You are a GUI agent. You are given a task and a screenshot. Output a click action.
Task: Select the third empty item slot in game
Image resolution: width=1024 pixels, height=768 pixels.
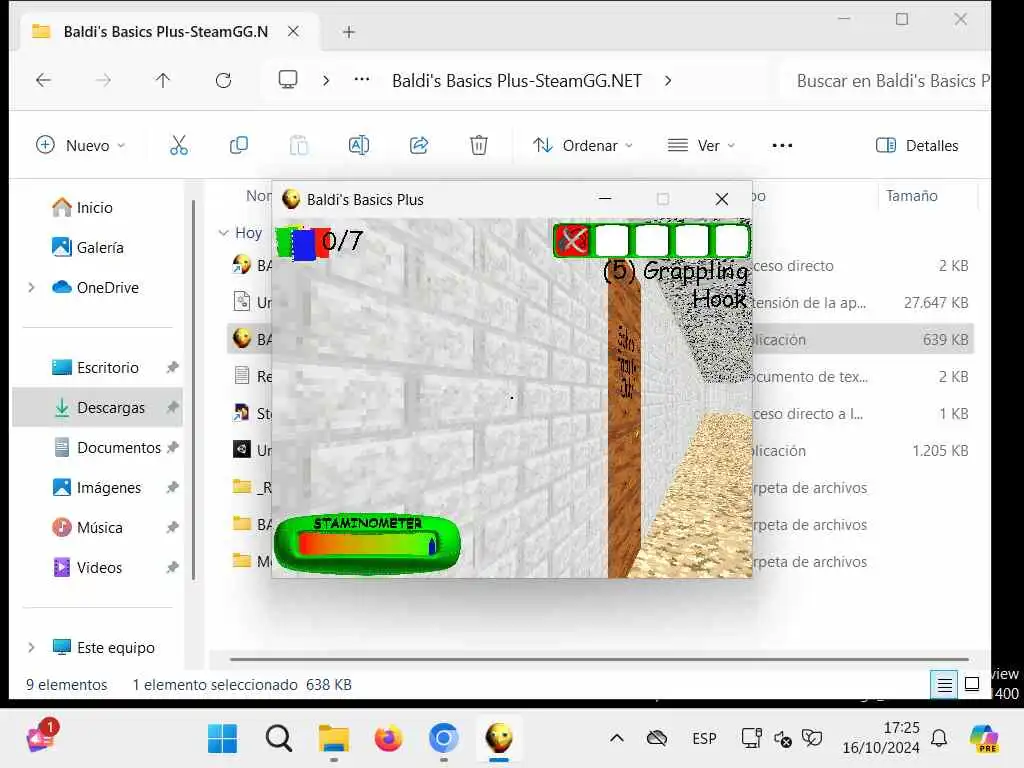pyautogui.click(x=652, y=240)
